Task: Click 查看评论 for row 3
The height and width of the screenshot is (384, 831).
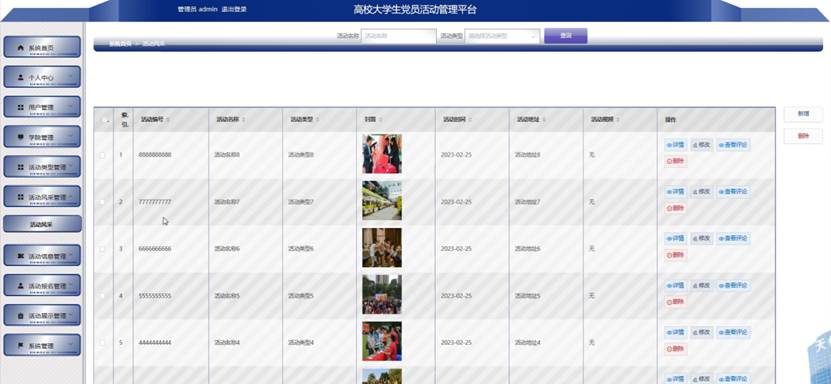Action: pos(733,238)
